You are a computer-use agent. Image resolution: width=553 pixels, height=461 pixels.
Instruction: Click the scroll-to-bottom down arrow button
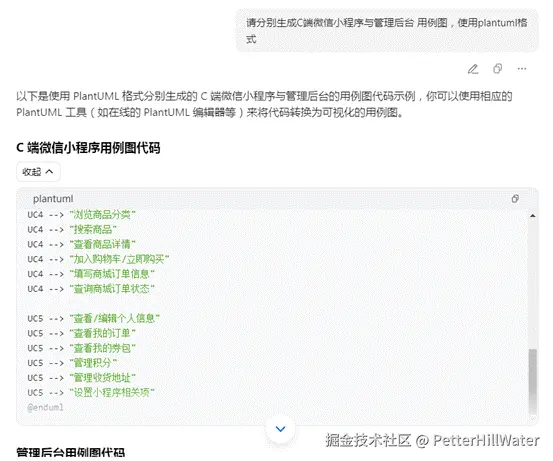280,429
